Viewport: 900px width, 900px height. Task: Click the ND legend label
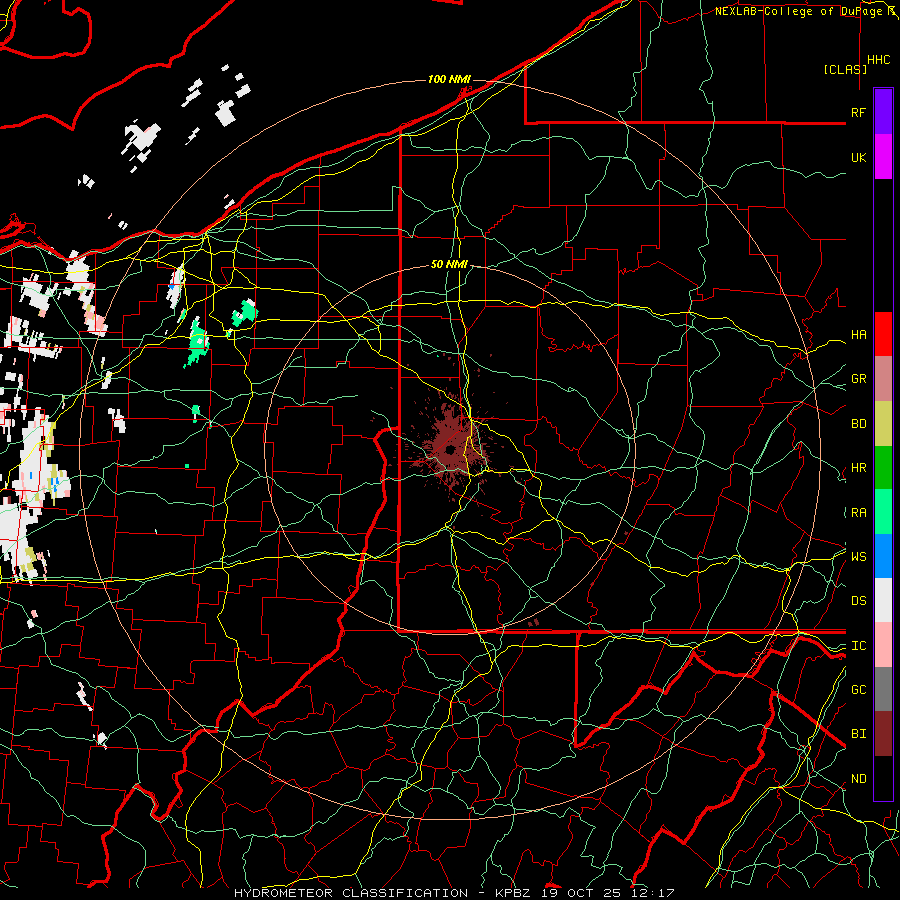pos(858,779)
